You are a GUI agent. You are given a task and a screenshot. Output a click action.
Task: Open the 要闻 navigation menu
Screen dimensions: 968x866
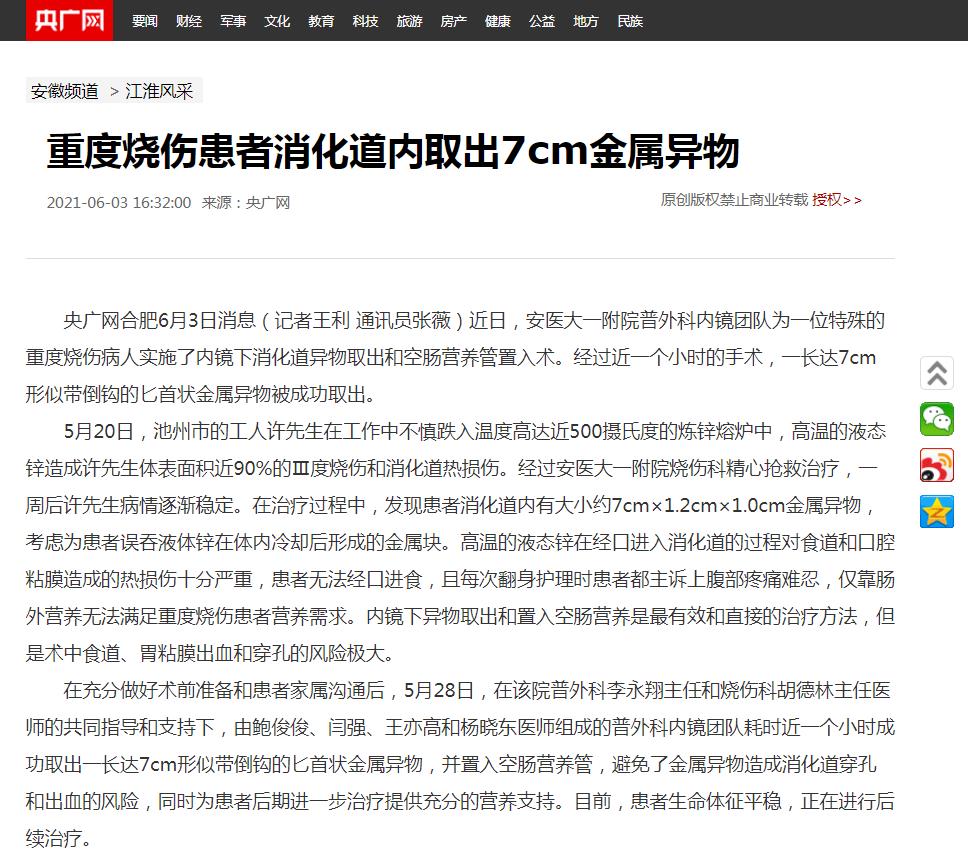click(x=145, y=21)
